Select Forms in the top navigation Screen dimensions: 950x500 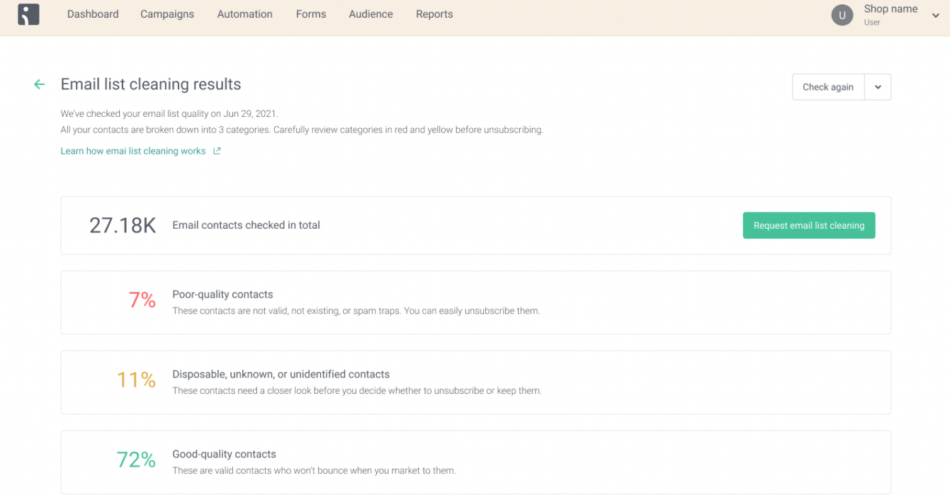point(310,14)
